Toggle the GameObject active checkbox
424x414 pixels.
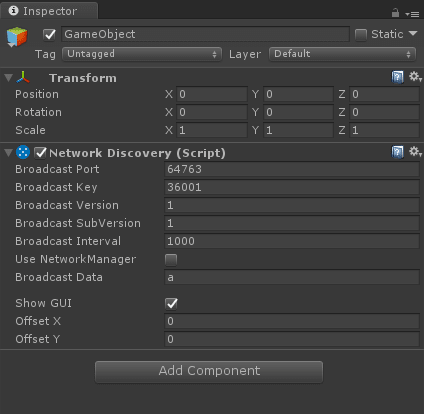click(x=49, y=34)
